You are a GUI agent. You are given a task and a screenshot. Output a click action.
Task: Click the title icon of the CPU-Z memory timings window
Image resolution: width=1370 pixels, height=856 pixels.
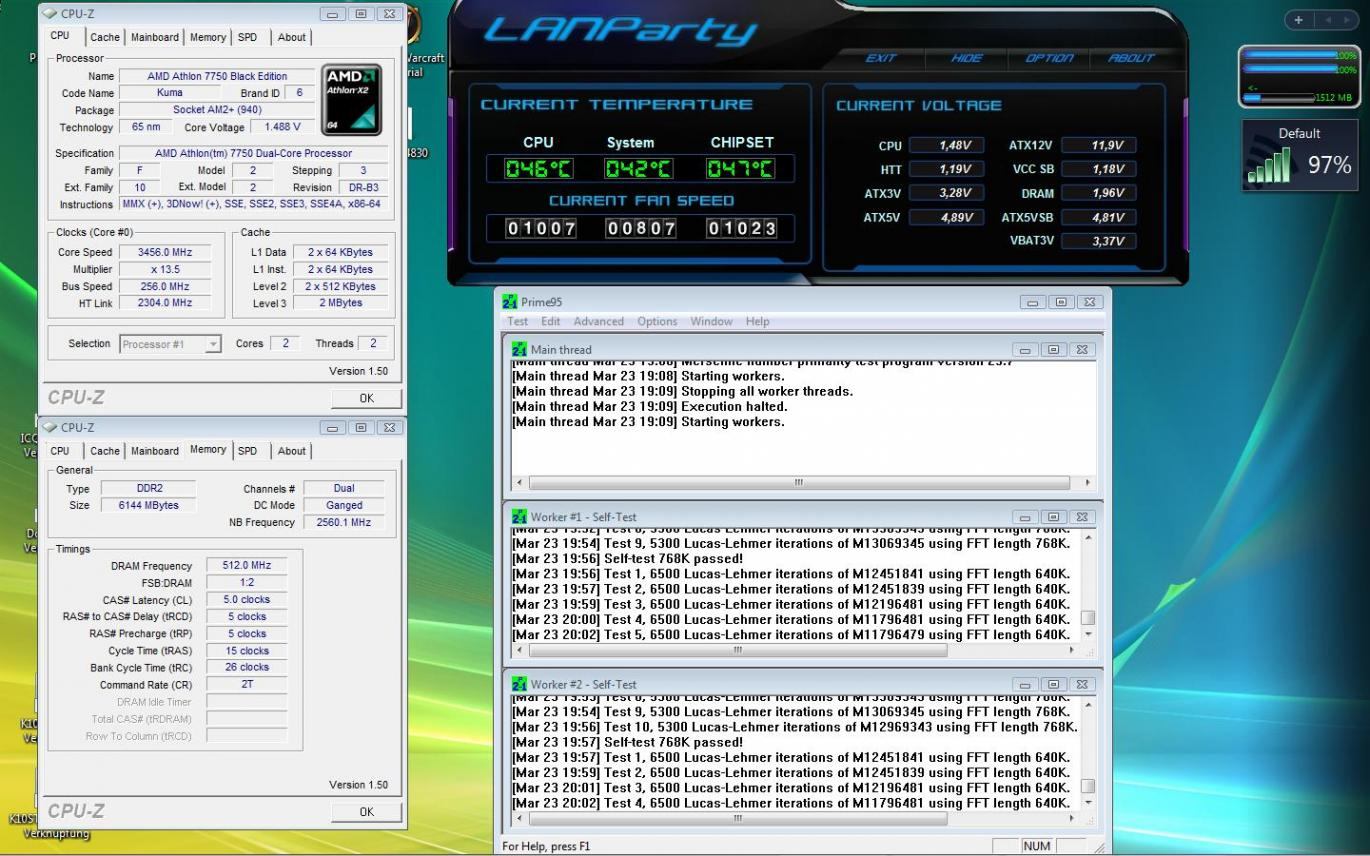point(49,427)
